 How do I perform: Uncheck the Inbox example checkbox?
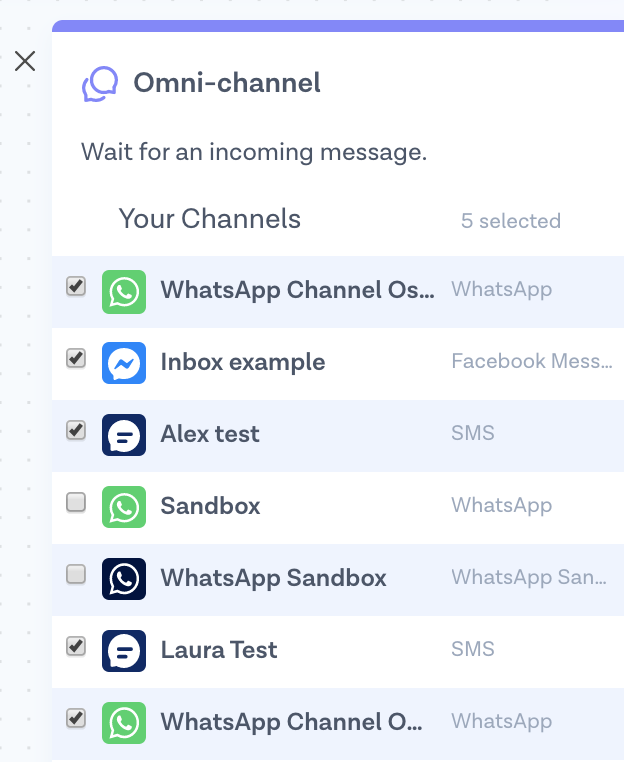76,358
